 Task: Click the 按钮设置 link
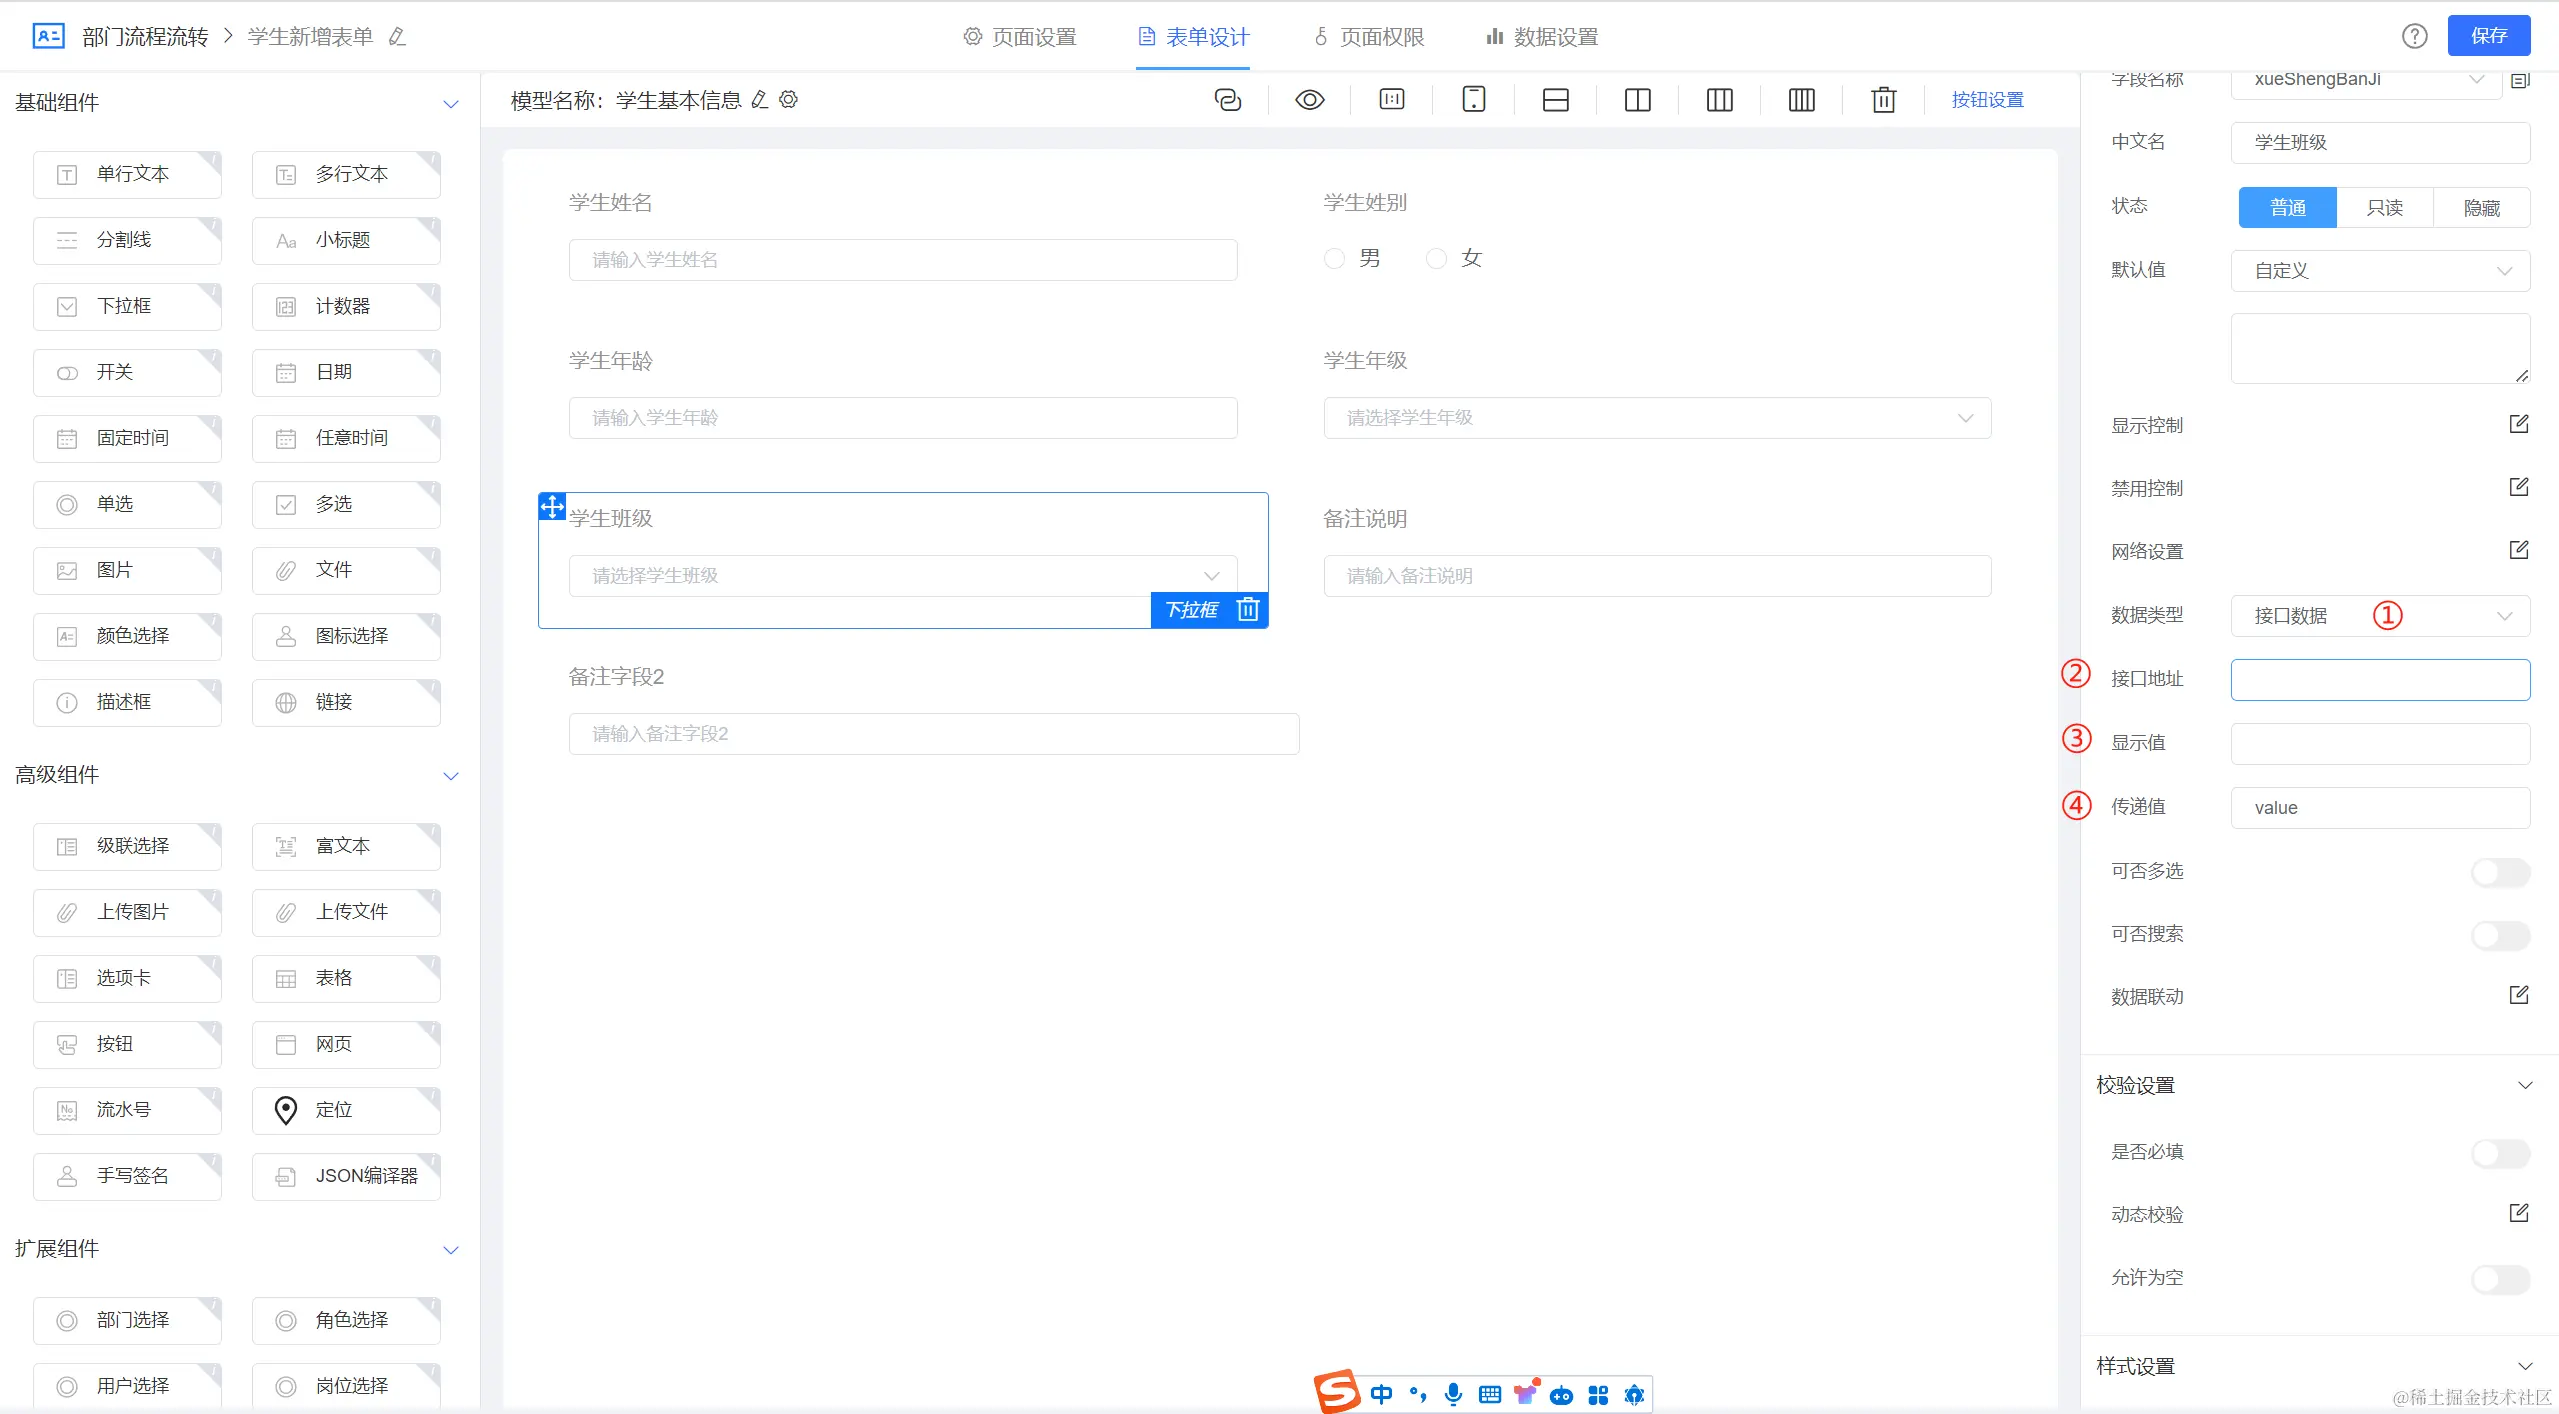(1987, 100)
